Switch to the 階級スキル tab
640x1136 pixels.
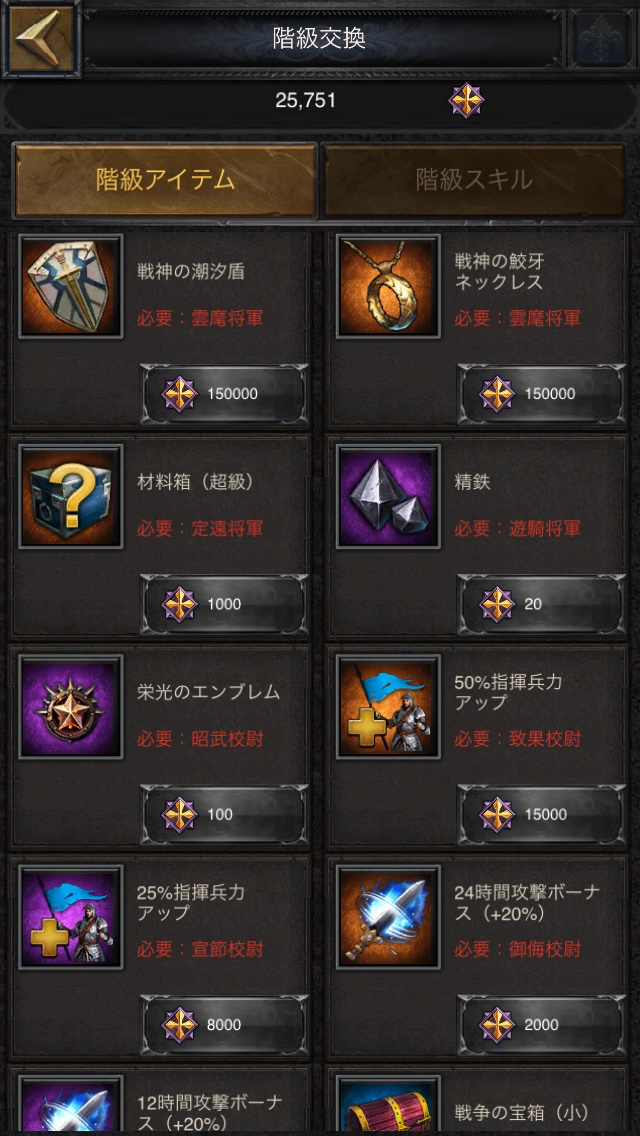pyautogui.click(x=474, y=180)
